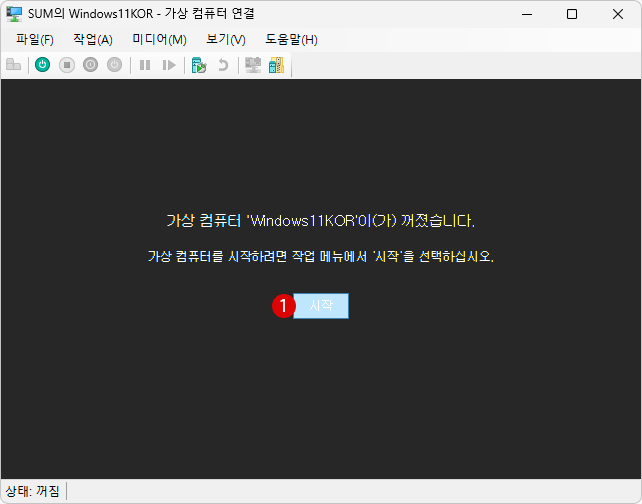Click the Save state toolbar icon
Screen dimensions: 642x504
pos(115,65)
